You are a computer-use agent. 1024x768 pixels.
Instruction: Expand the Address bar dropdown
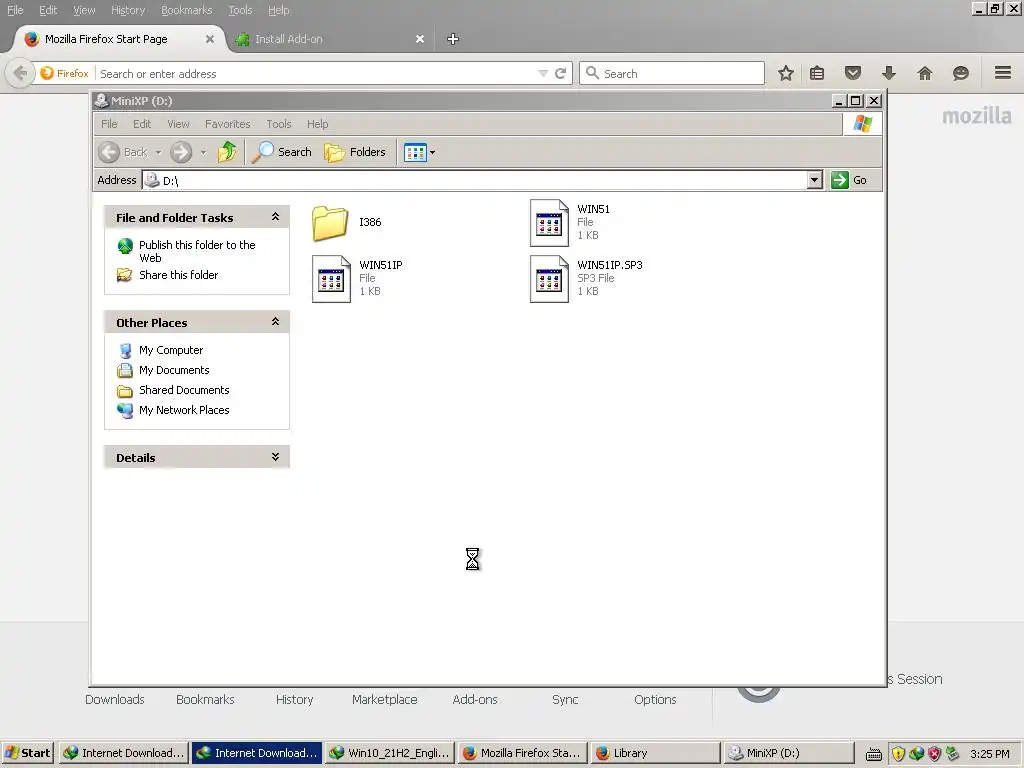click(814, 180)
